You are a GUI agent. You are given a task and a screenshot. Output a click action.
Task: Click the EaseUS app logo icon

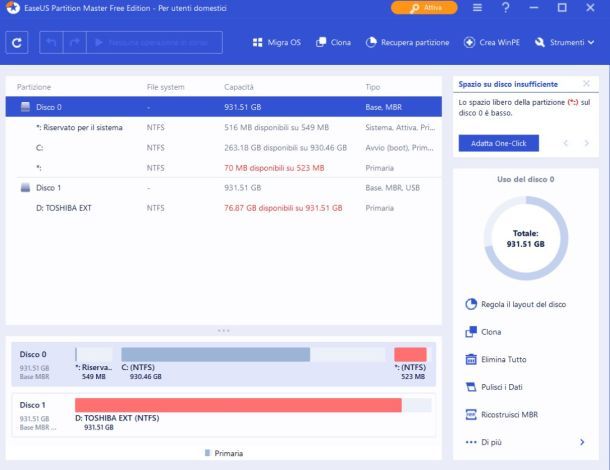[x=13, y=8]
